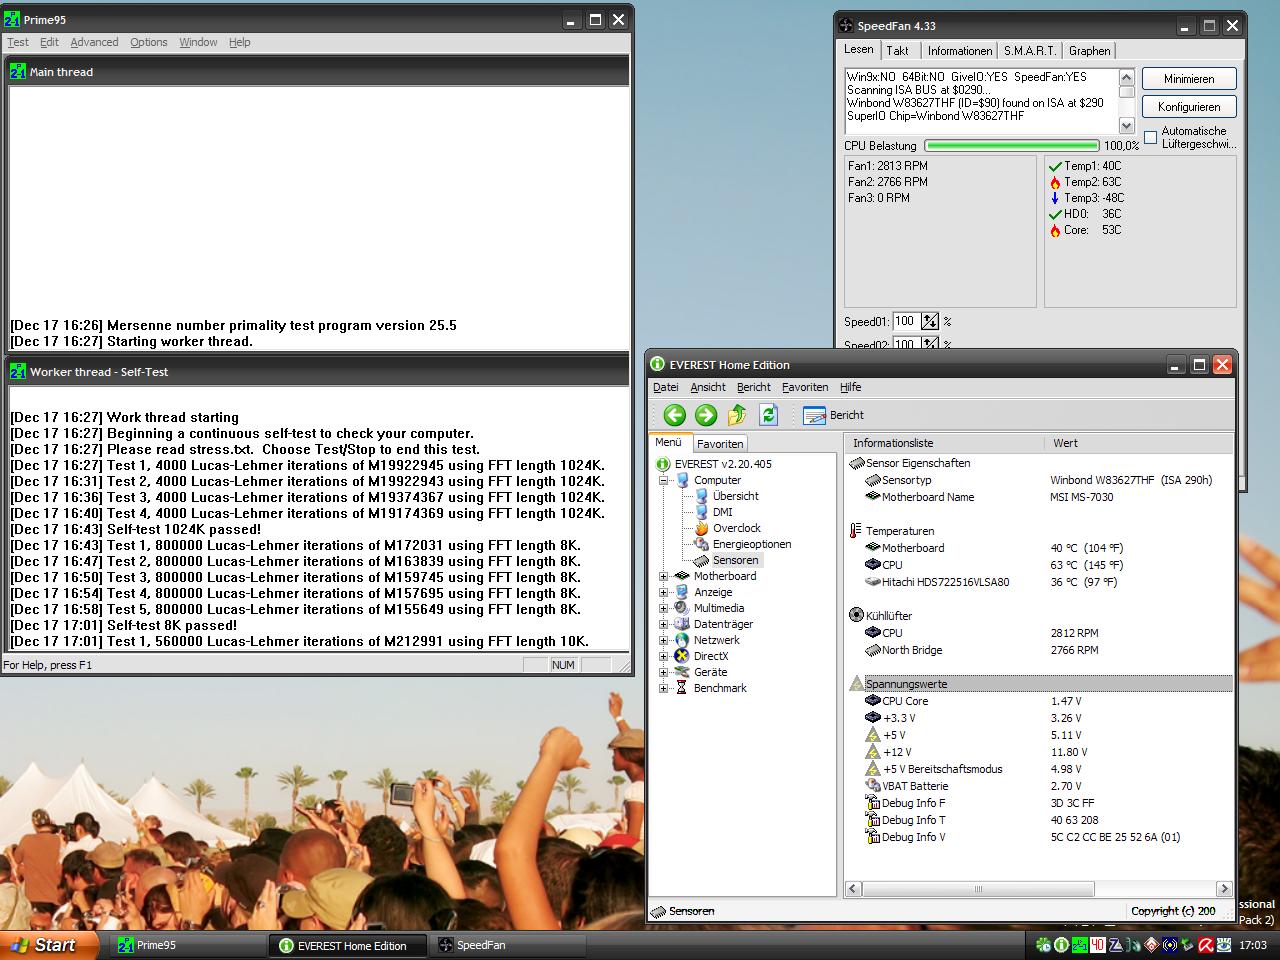The height and width of the screenshot is (960, 1280).
Task: Select Sensoren chip icon in tree
Action: [702, 560]
